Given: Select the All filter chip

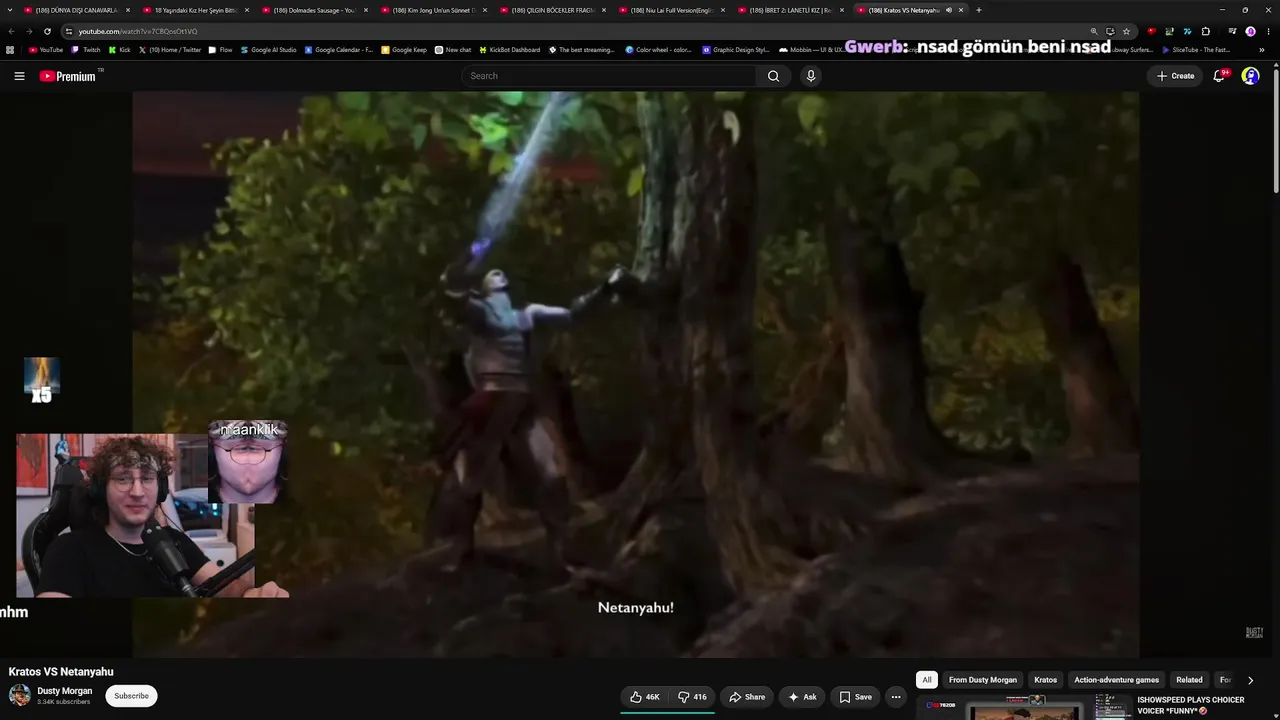Looking at the screenshot, I should point(927,680).
